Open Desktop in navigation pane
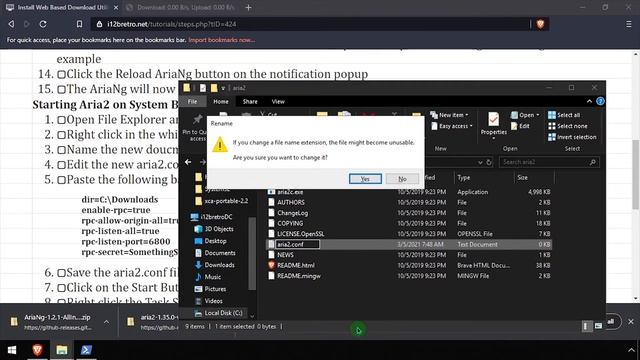The height and width of the screenshot is (360, 640). coord(211,241)
